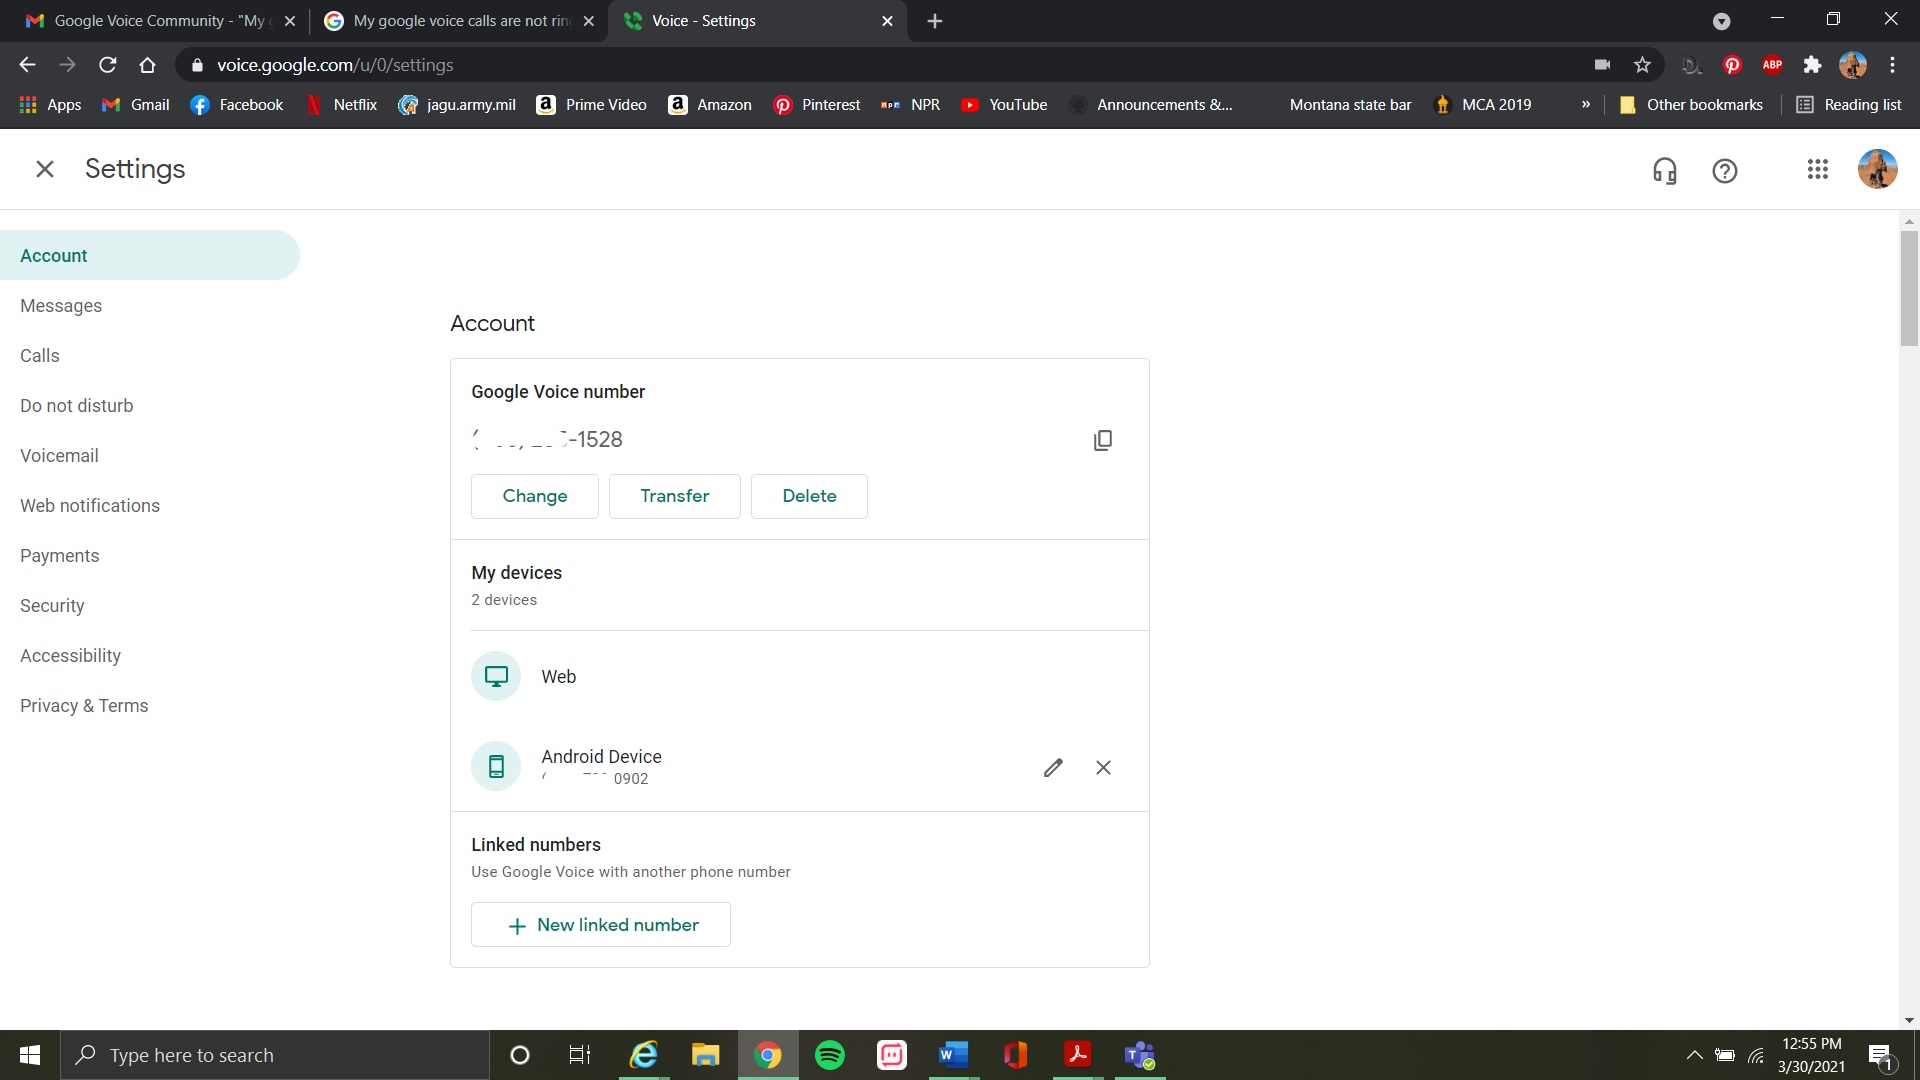Open the Gmail bookmark
This screenshot has width=1920, height=1080.
[136, 104]
